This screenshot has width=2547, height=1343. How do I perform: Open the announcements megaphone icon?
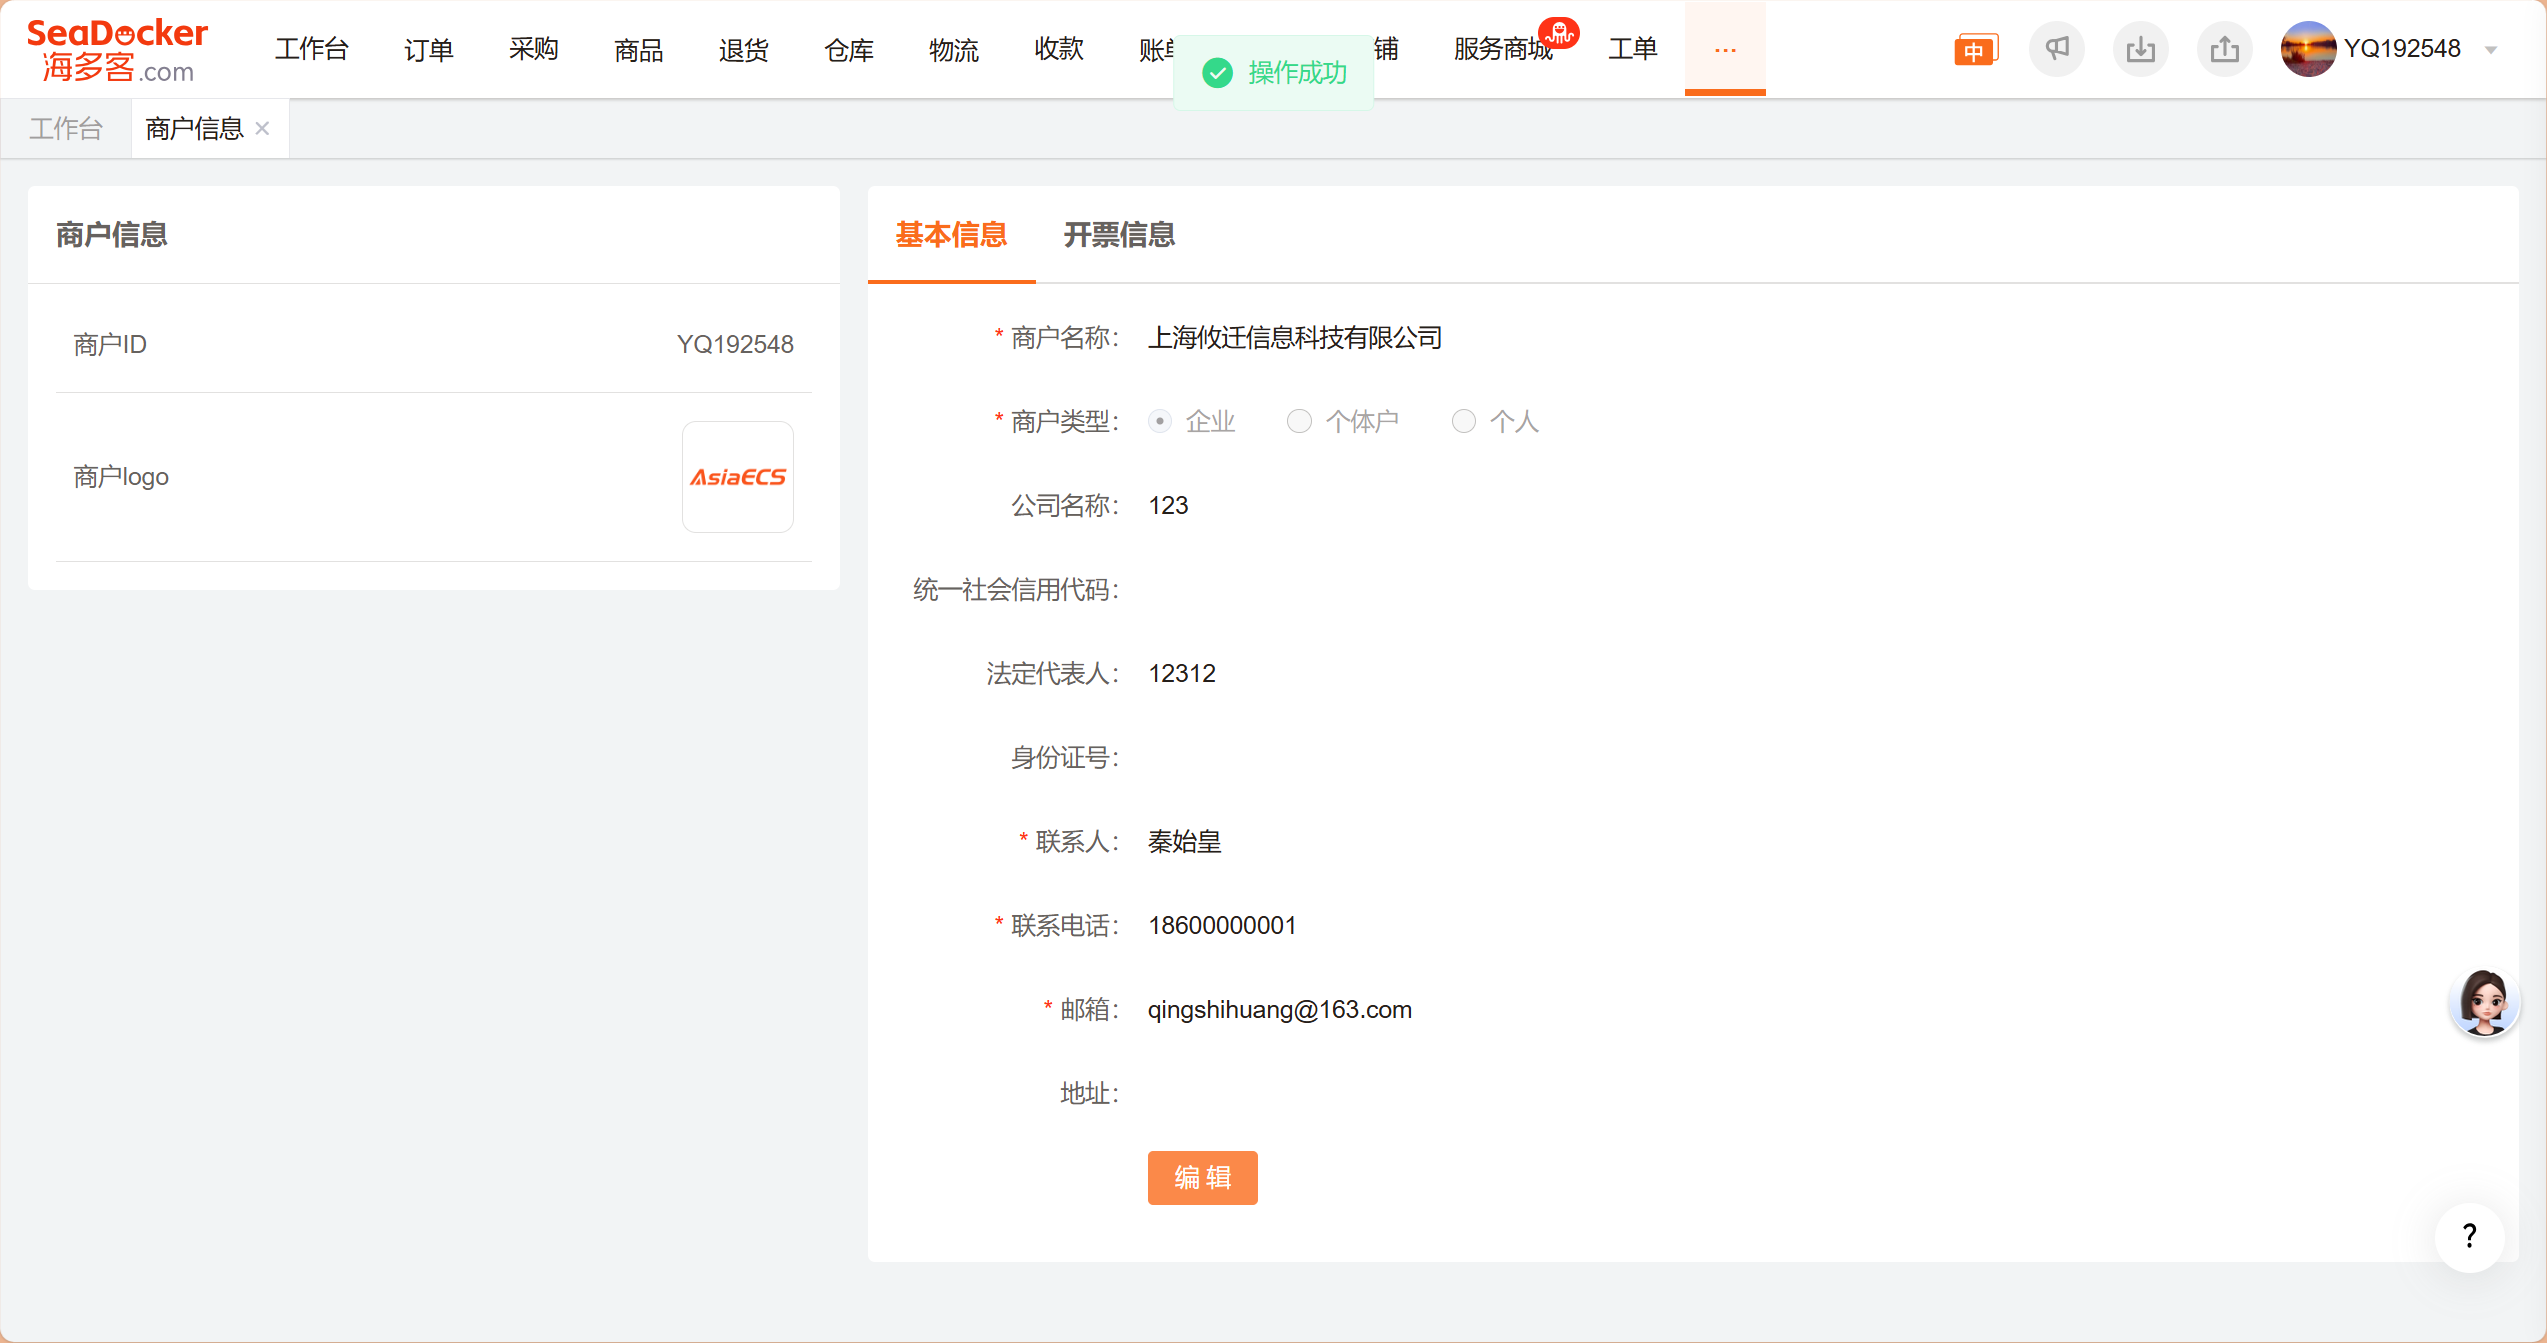click(x=2057, y=49)
